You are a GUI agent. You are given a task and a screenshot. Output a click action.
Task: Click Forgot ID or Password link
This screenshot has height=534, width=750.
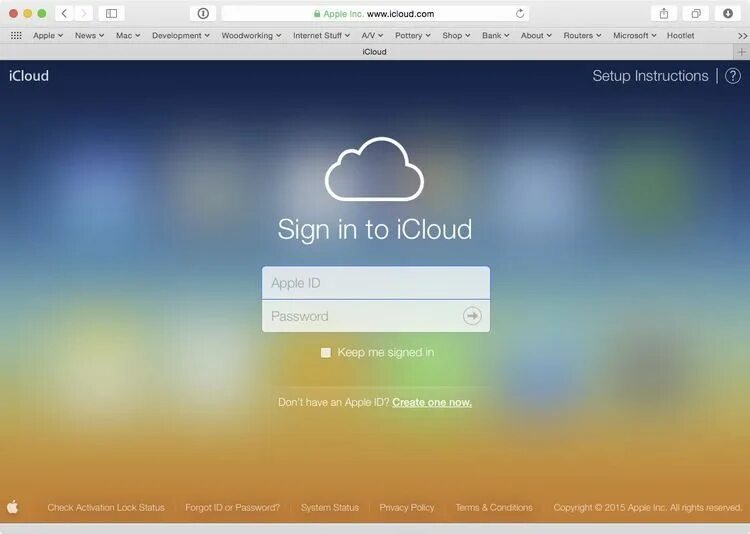232,507
